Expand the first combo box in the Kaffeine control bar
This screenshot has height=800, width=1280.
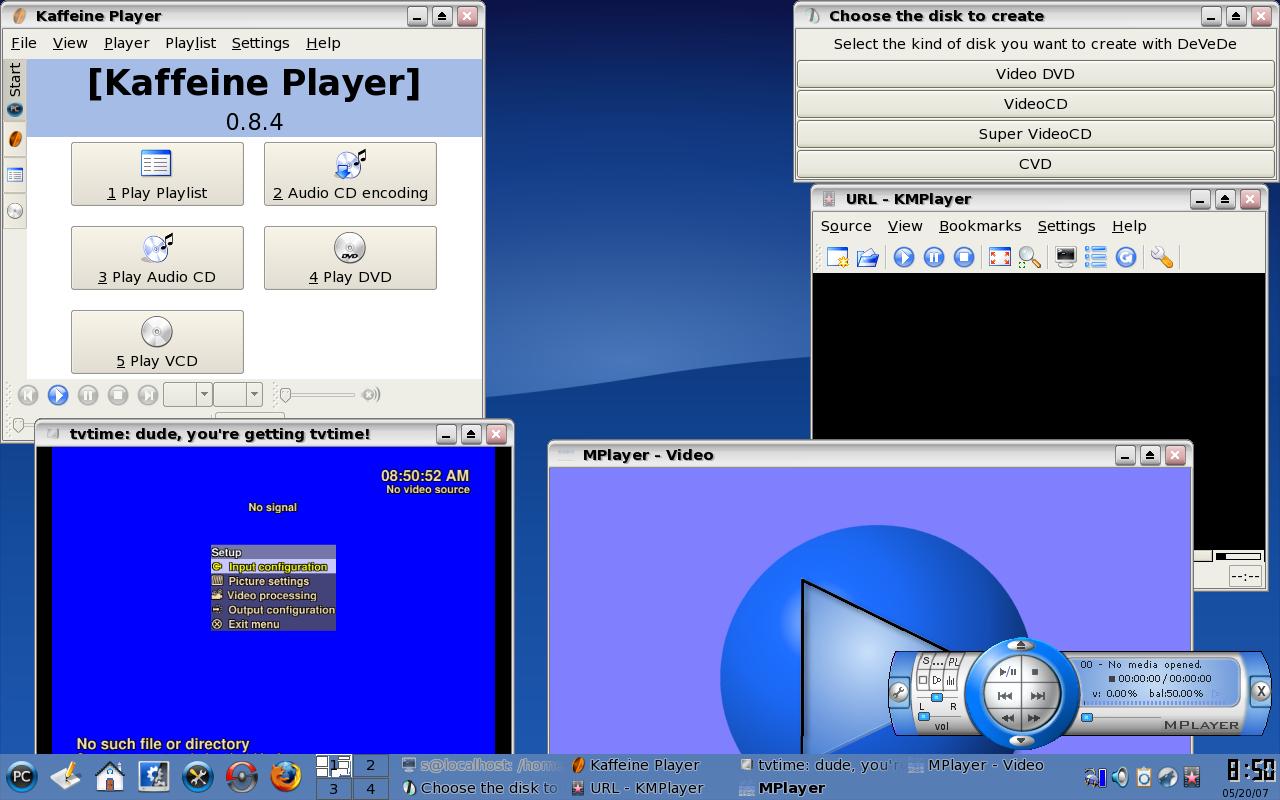point(187,394)
